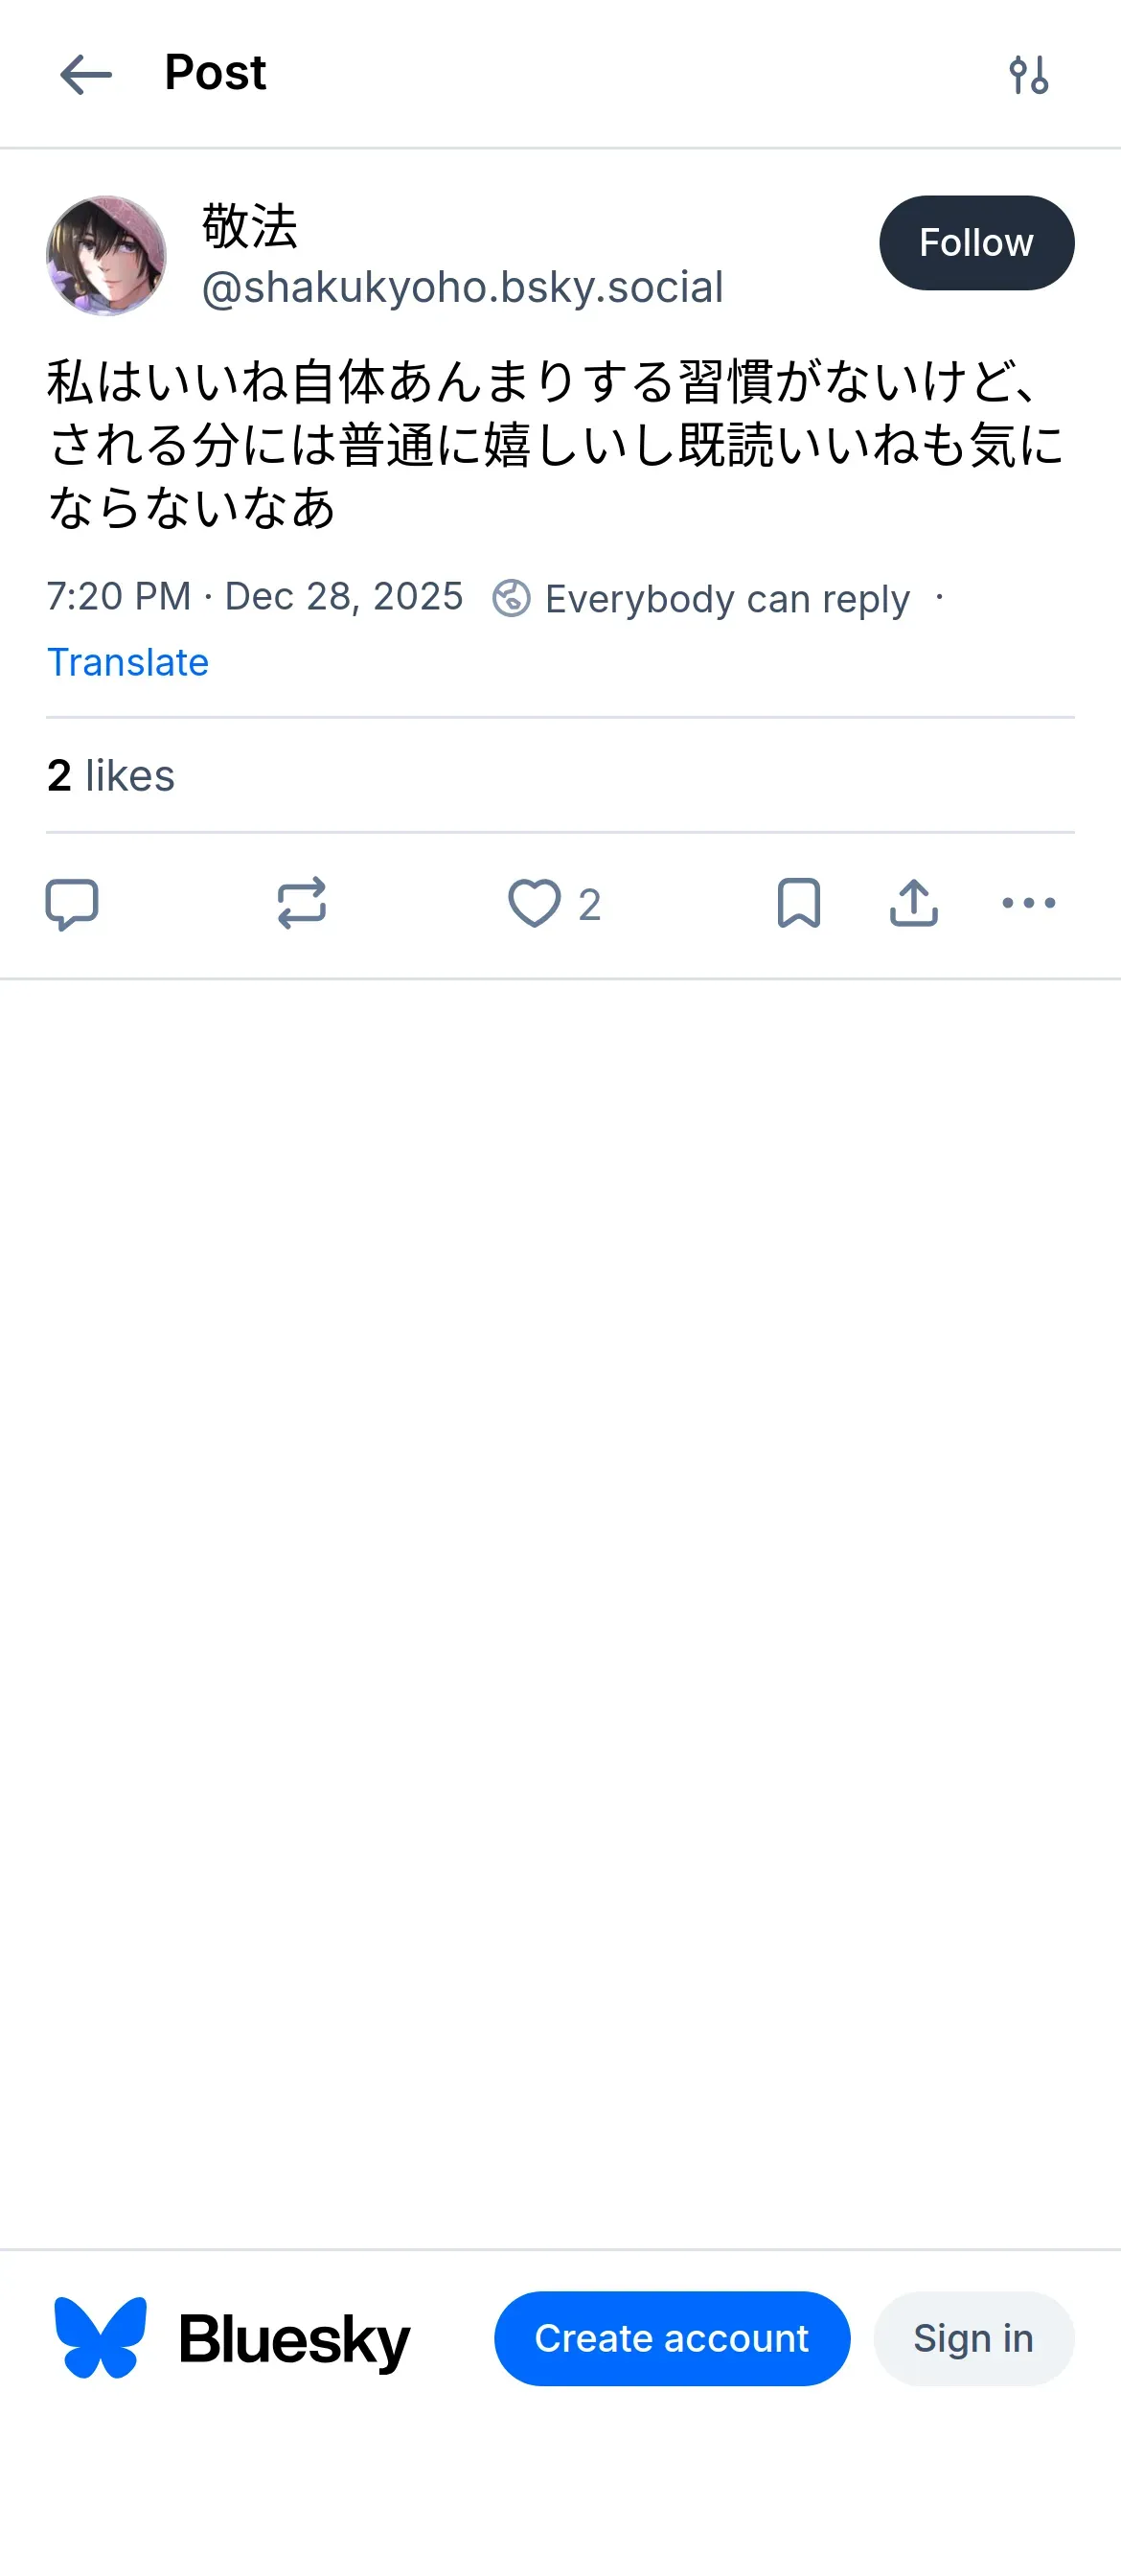Open thread settings sliders icon
This screenshot has height=2576, width=1121.
coord(1028,75)
